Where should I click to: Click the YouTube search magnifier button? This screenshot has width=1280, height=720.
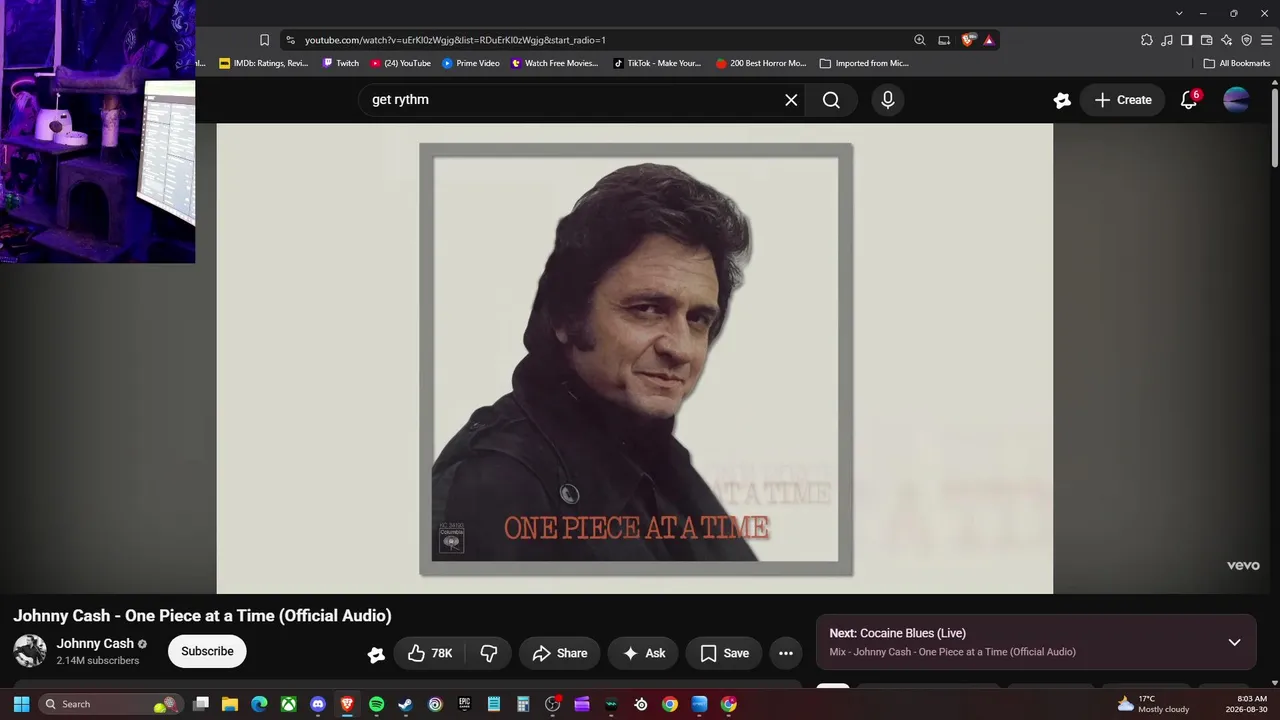tap(831, 100)
